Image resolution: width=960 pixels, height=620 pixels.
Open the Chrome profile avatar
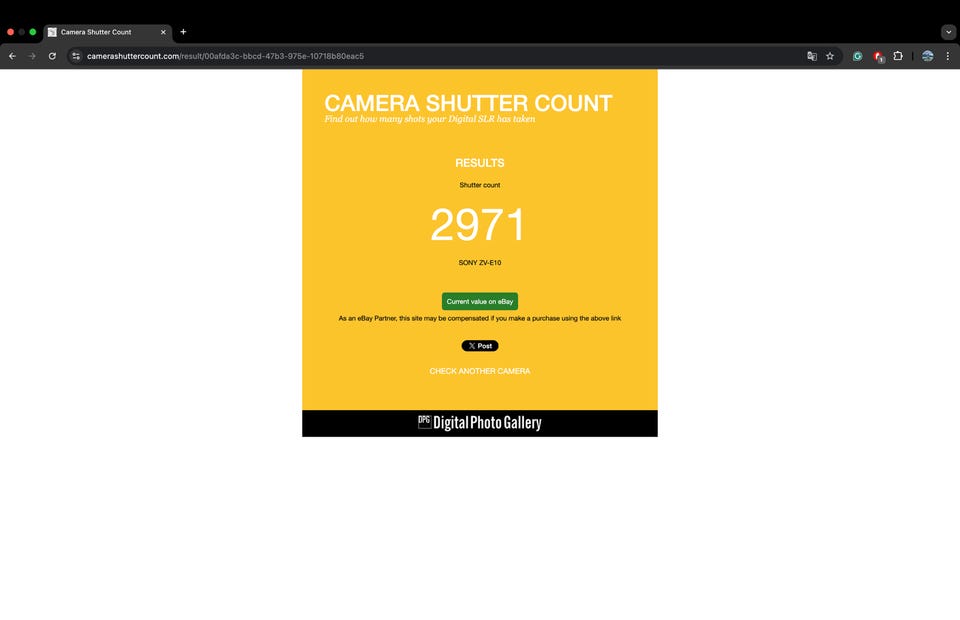point(928,56)
